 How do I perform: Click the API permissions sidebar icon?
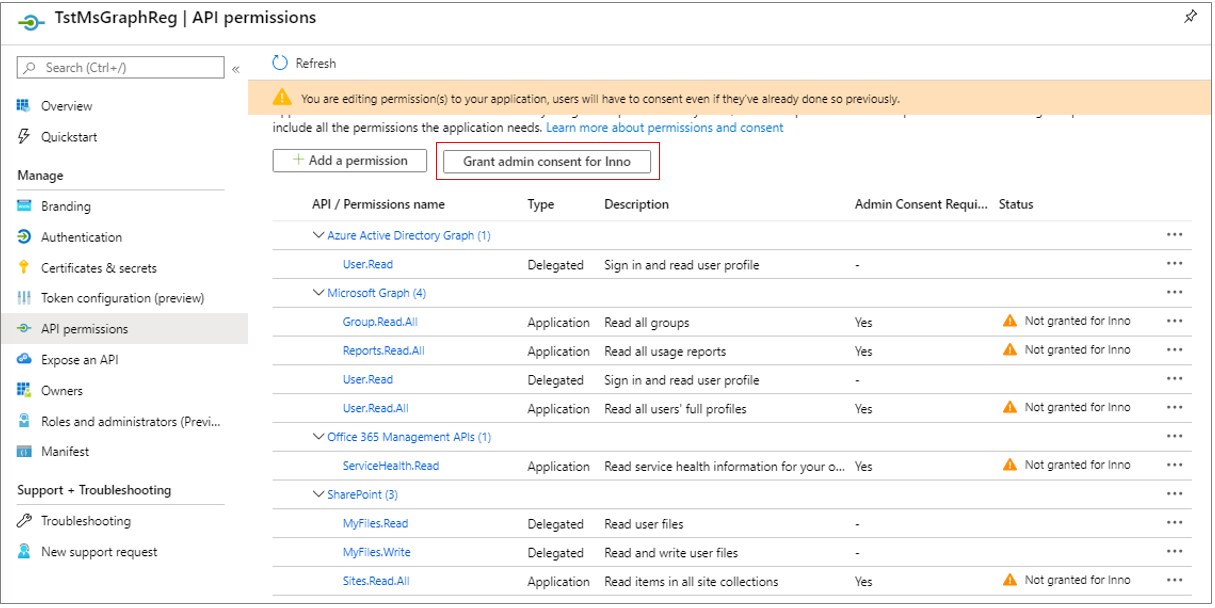[x=24, y=329]
